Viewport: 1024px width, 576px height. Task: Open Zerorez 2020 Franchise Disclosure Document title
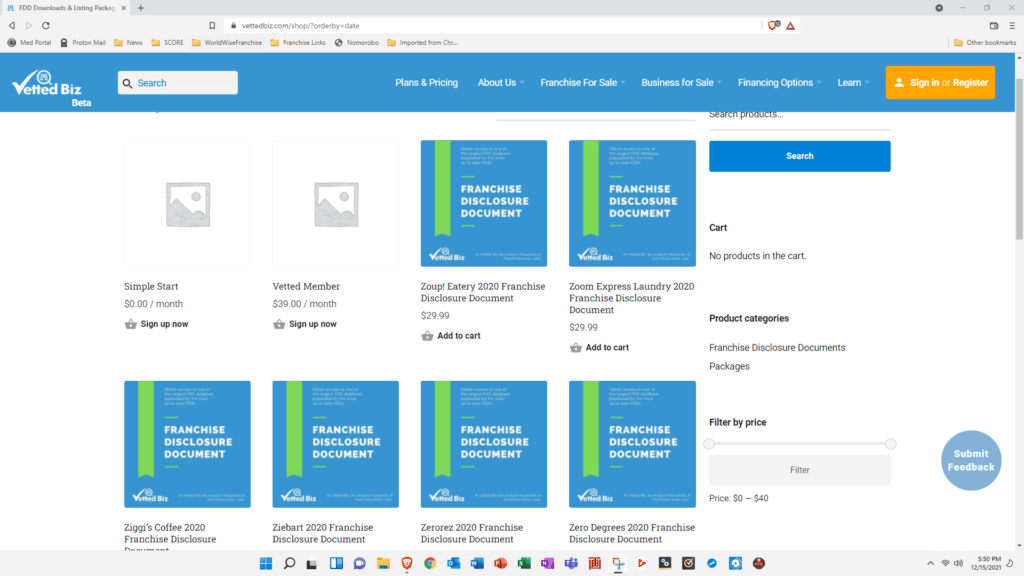pos(472,533)
